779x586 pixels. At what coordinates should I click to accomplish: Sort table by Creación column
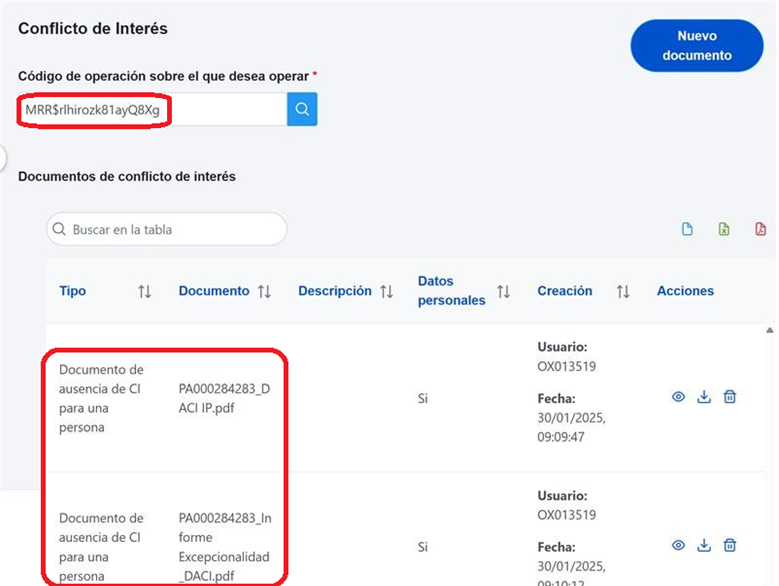[x=623, y=291]
